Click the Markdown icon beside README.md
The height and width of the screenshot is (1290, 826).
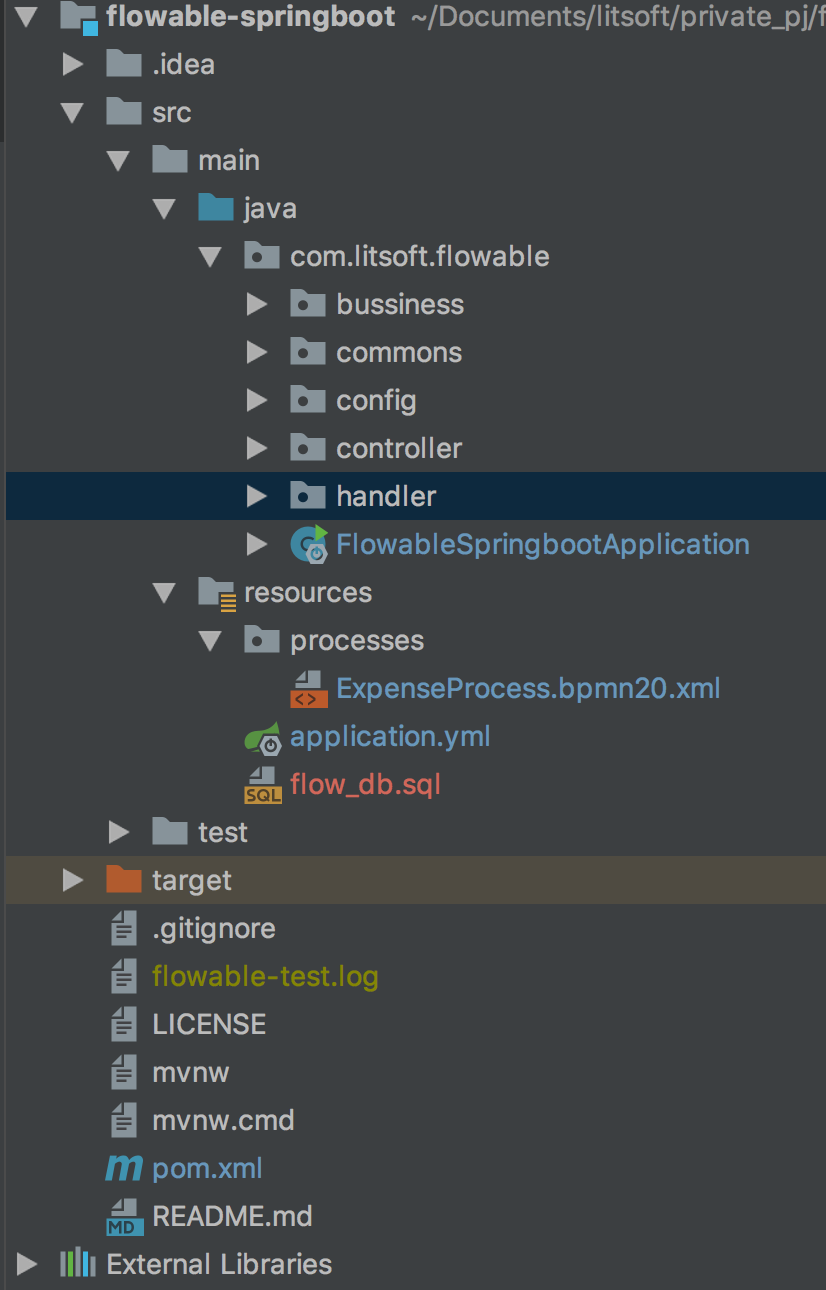(x=122, y=1216)
